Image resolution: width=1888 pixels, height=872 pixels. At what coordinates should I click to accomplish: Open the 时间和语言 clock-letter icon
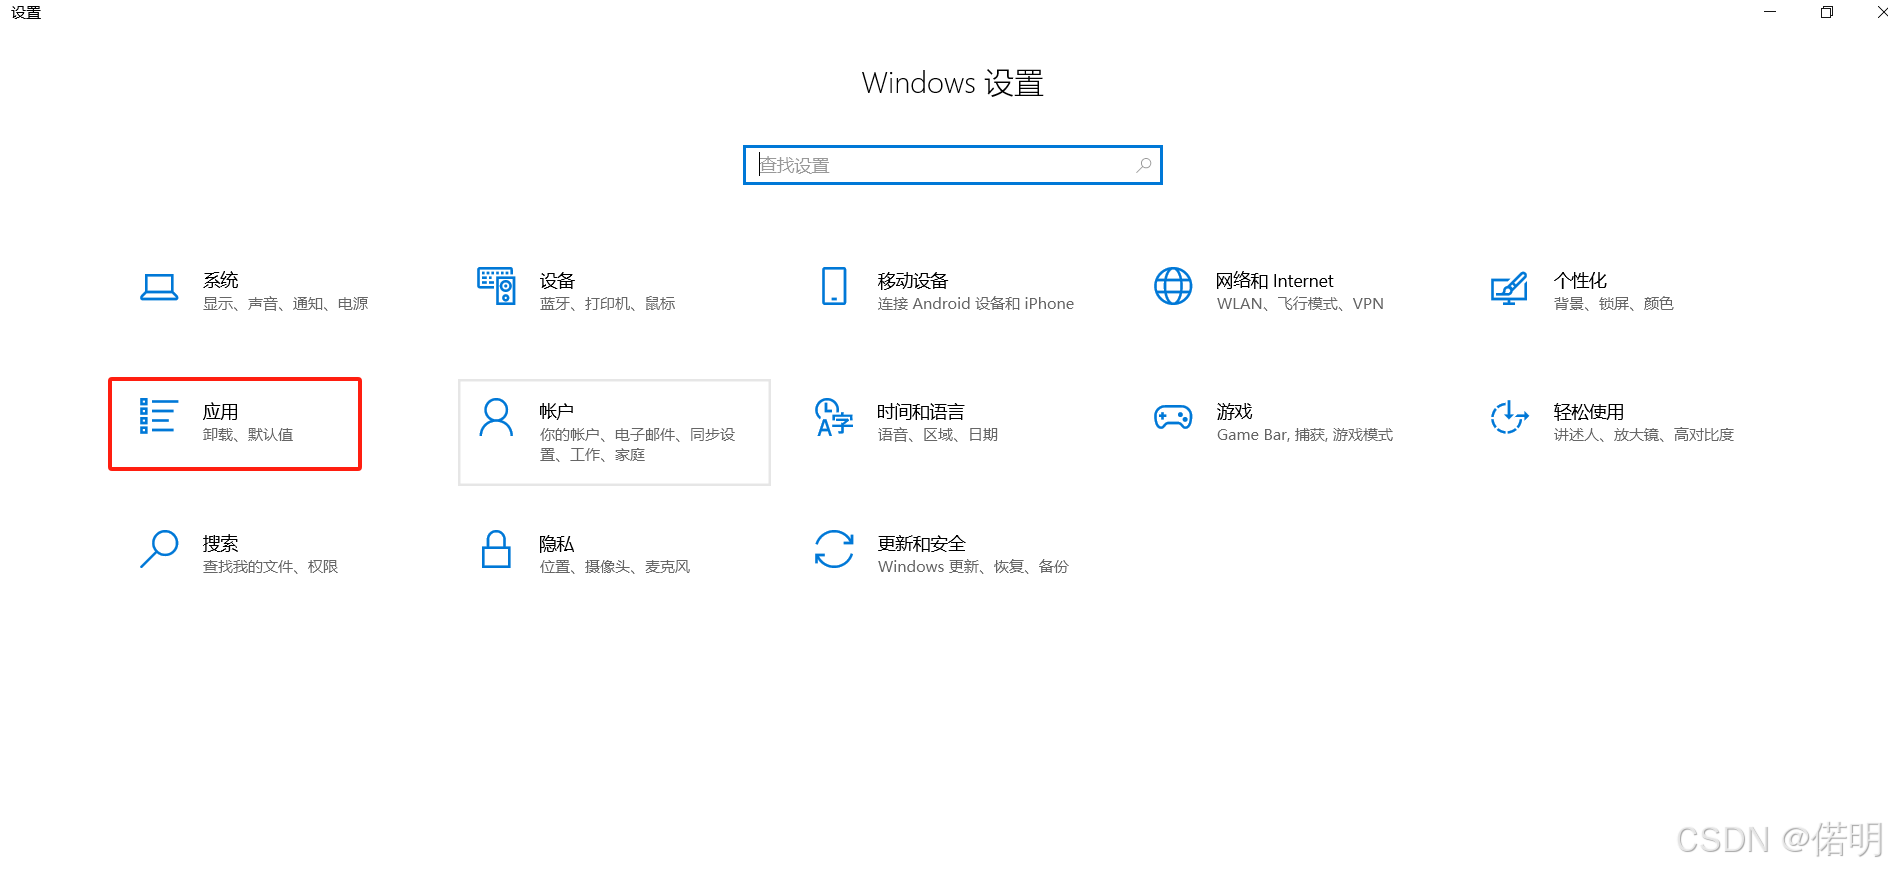click(834, 417)
